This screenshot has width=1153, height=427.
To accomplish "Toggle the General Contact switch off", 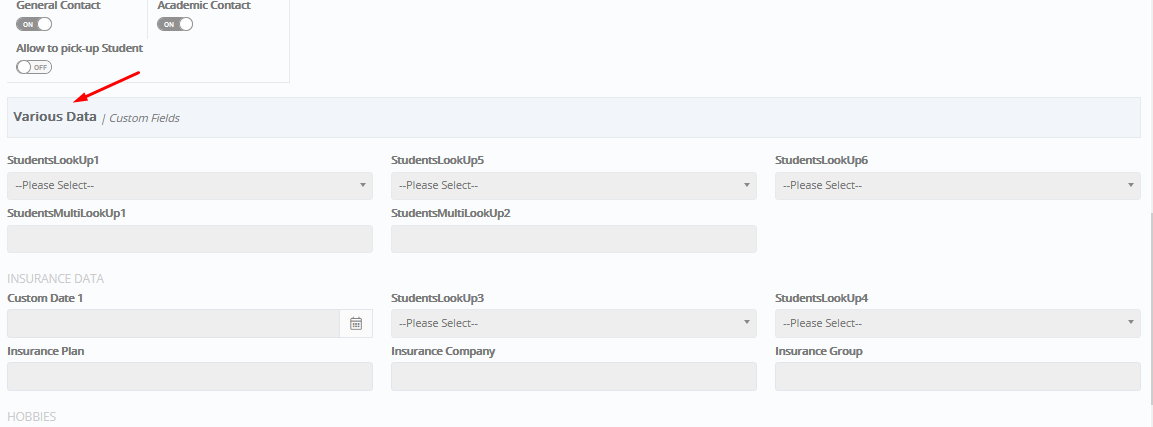I will coord(34,24).
